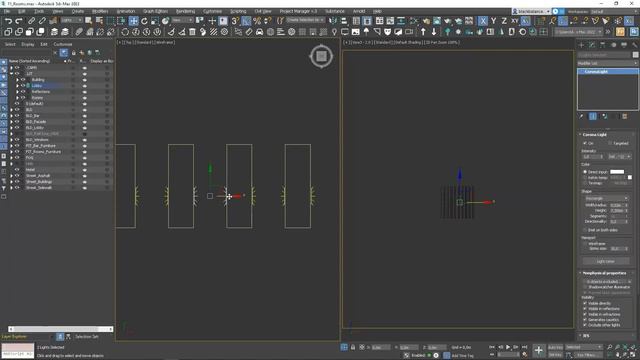Viewport: 640px width, 360px height.
Task: Open the reference coordinate system dropdown
Action: (x=182, y=20)
